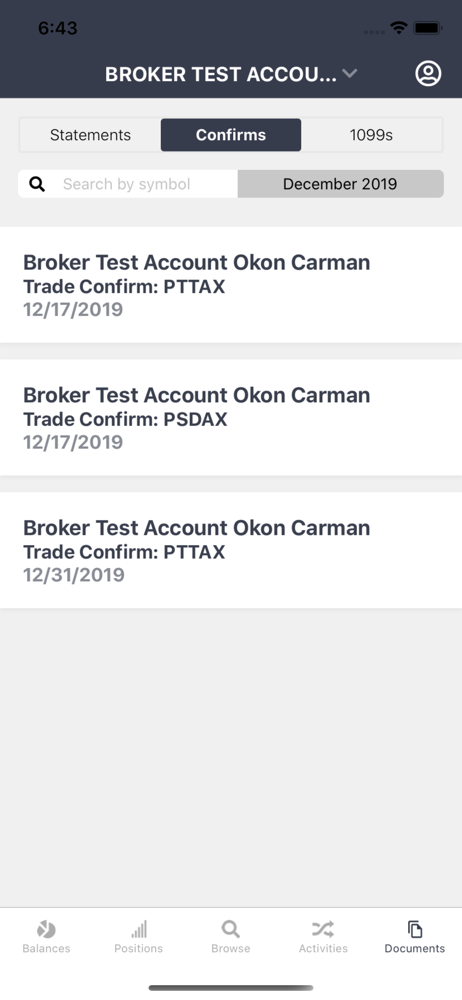Open PTTAX trade confirm dated 12/17/2019
The height and width of the screenshot is (1000, 462).
coord(231,285)
